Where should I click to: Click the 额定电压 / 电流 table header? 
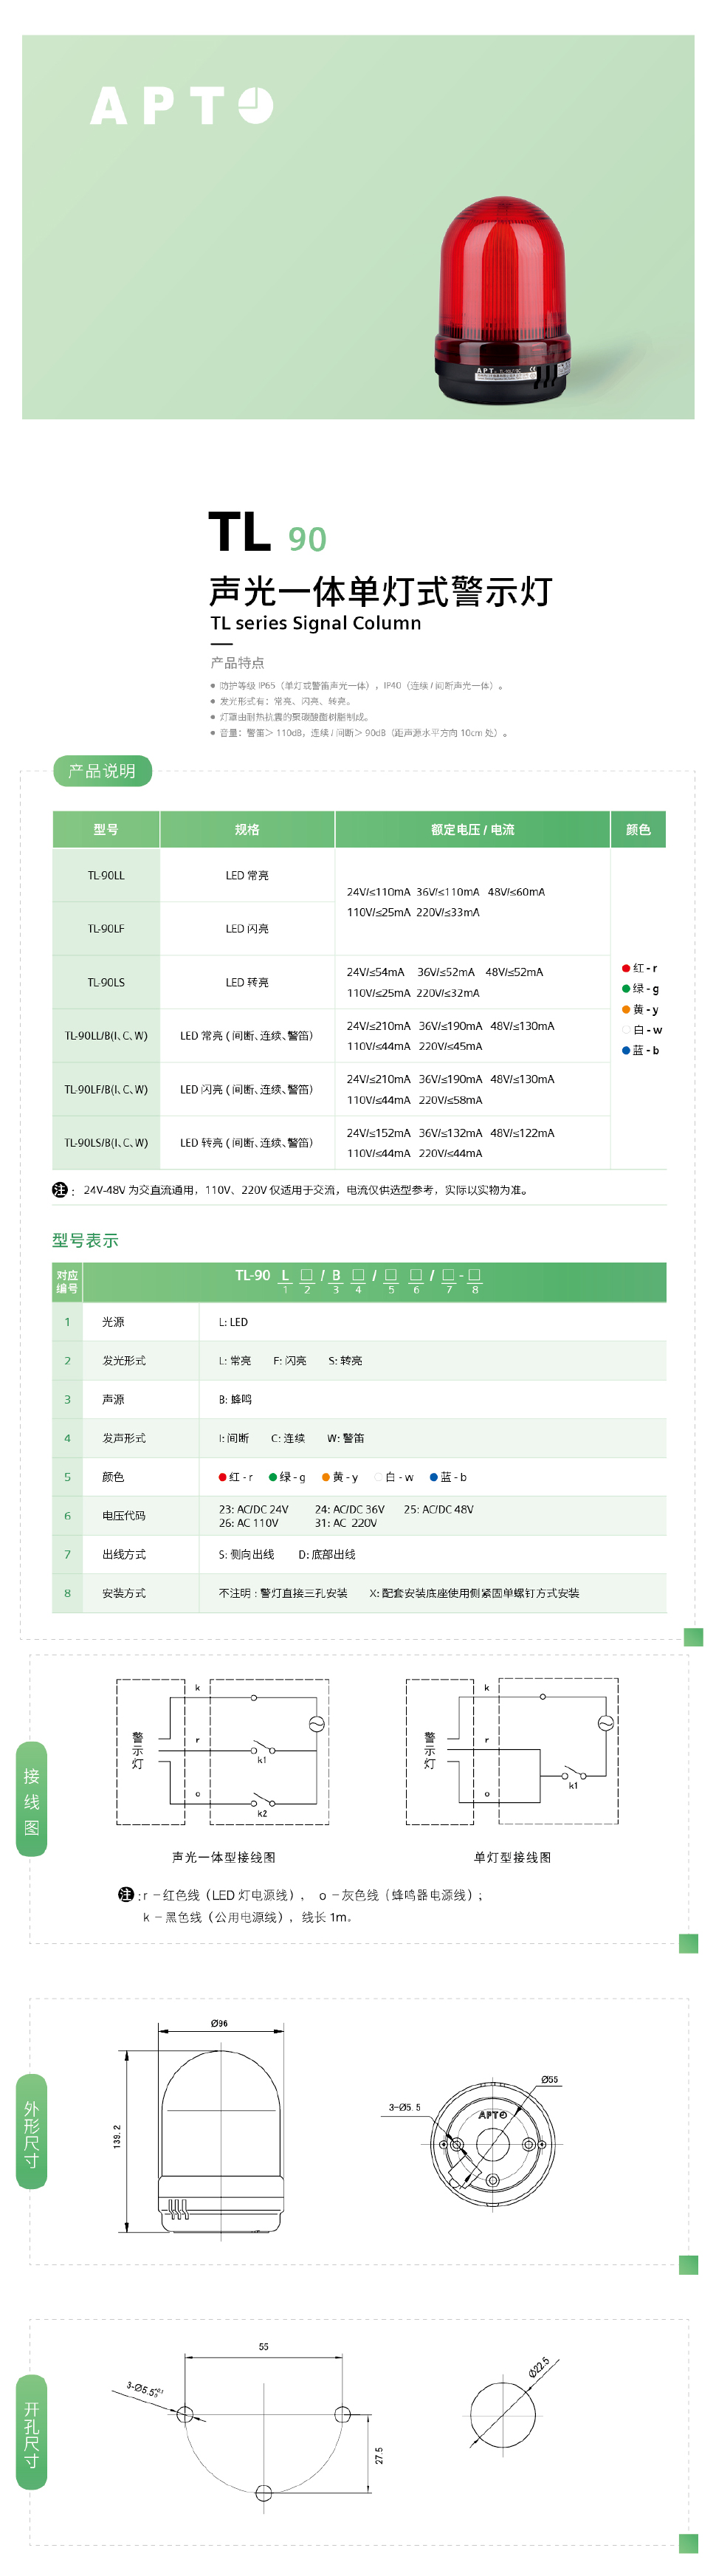tap(472, 829)
